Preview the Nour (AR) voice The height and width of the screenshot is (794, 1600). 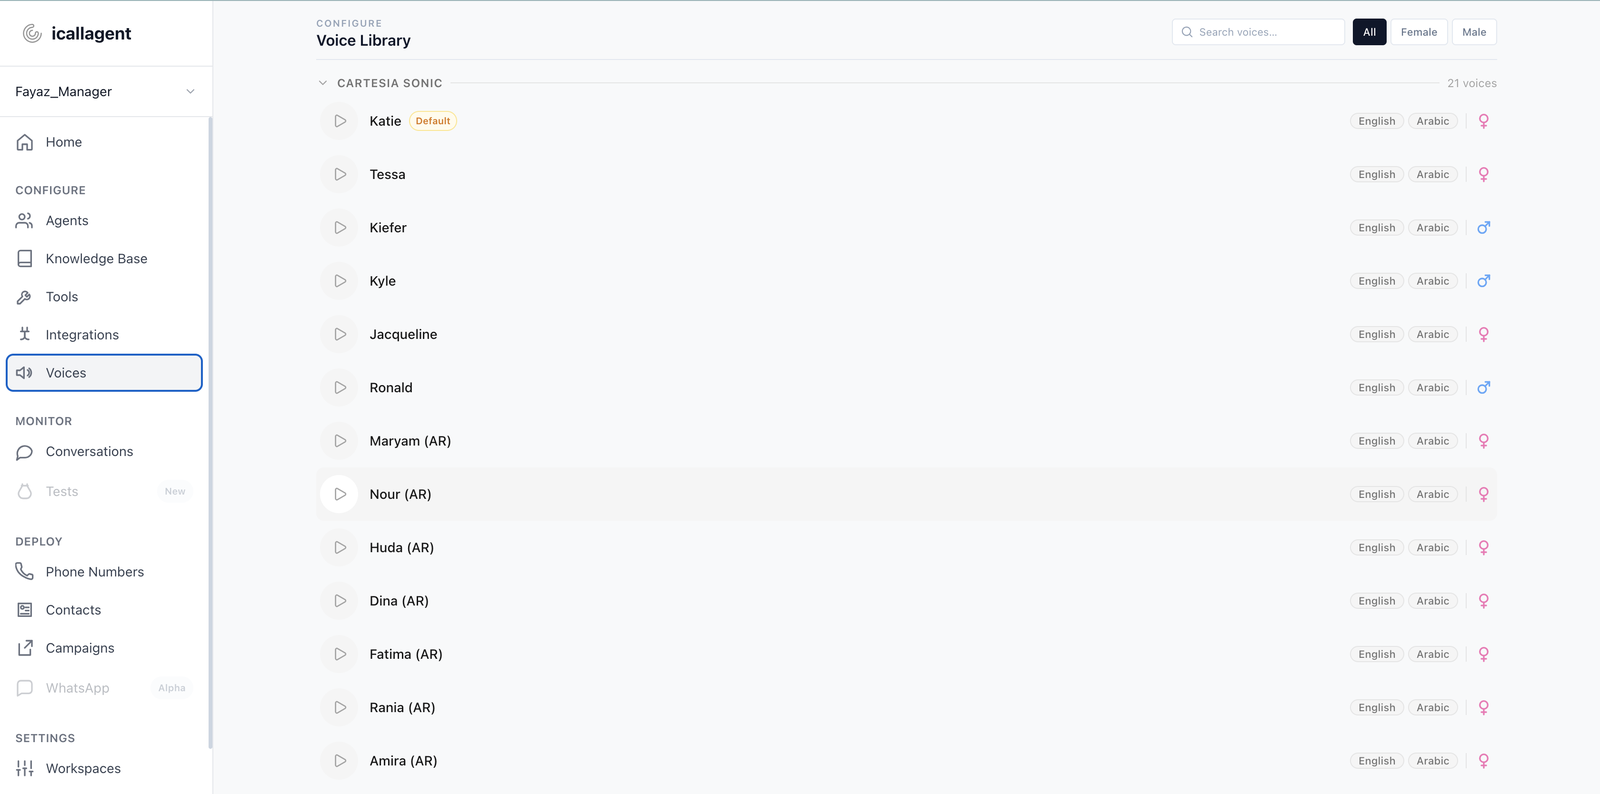tap(340, 494)
